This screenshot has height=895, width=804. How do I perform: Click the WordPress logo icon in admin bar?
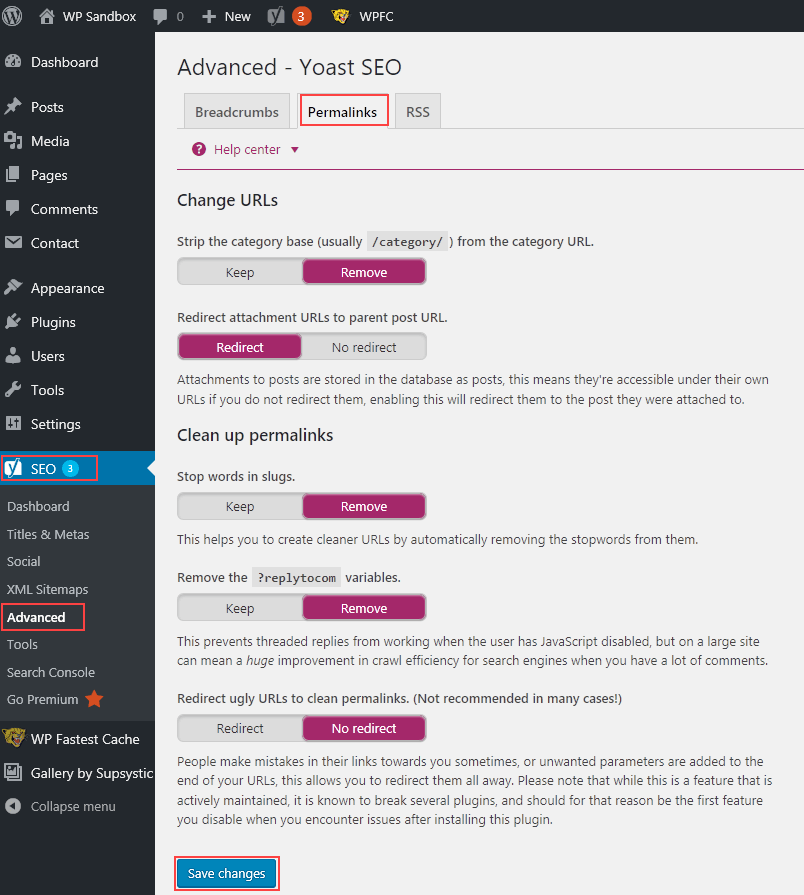point(11,15)
